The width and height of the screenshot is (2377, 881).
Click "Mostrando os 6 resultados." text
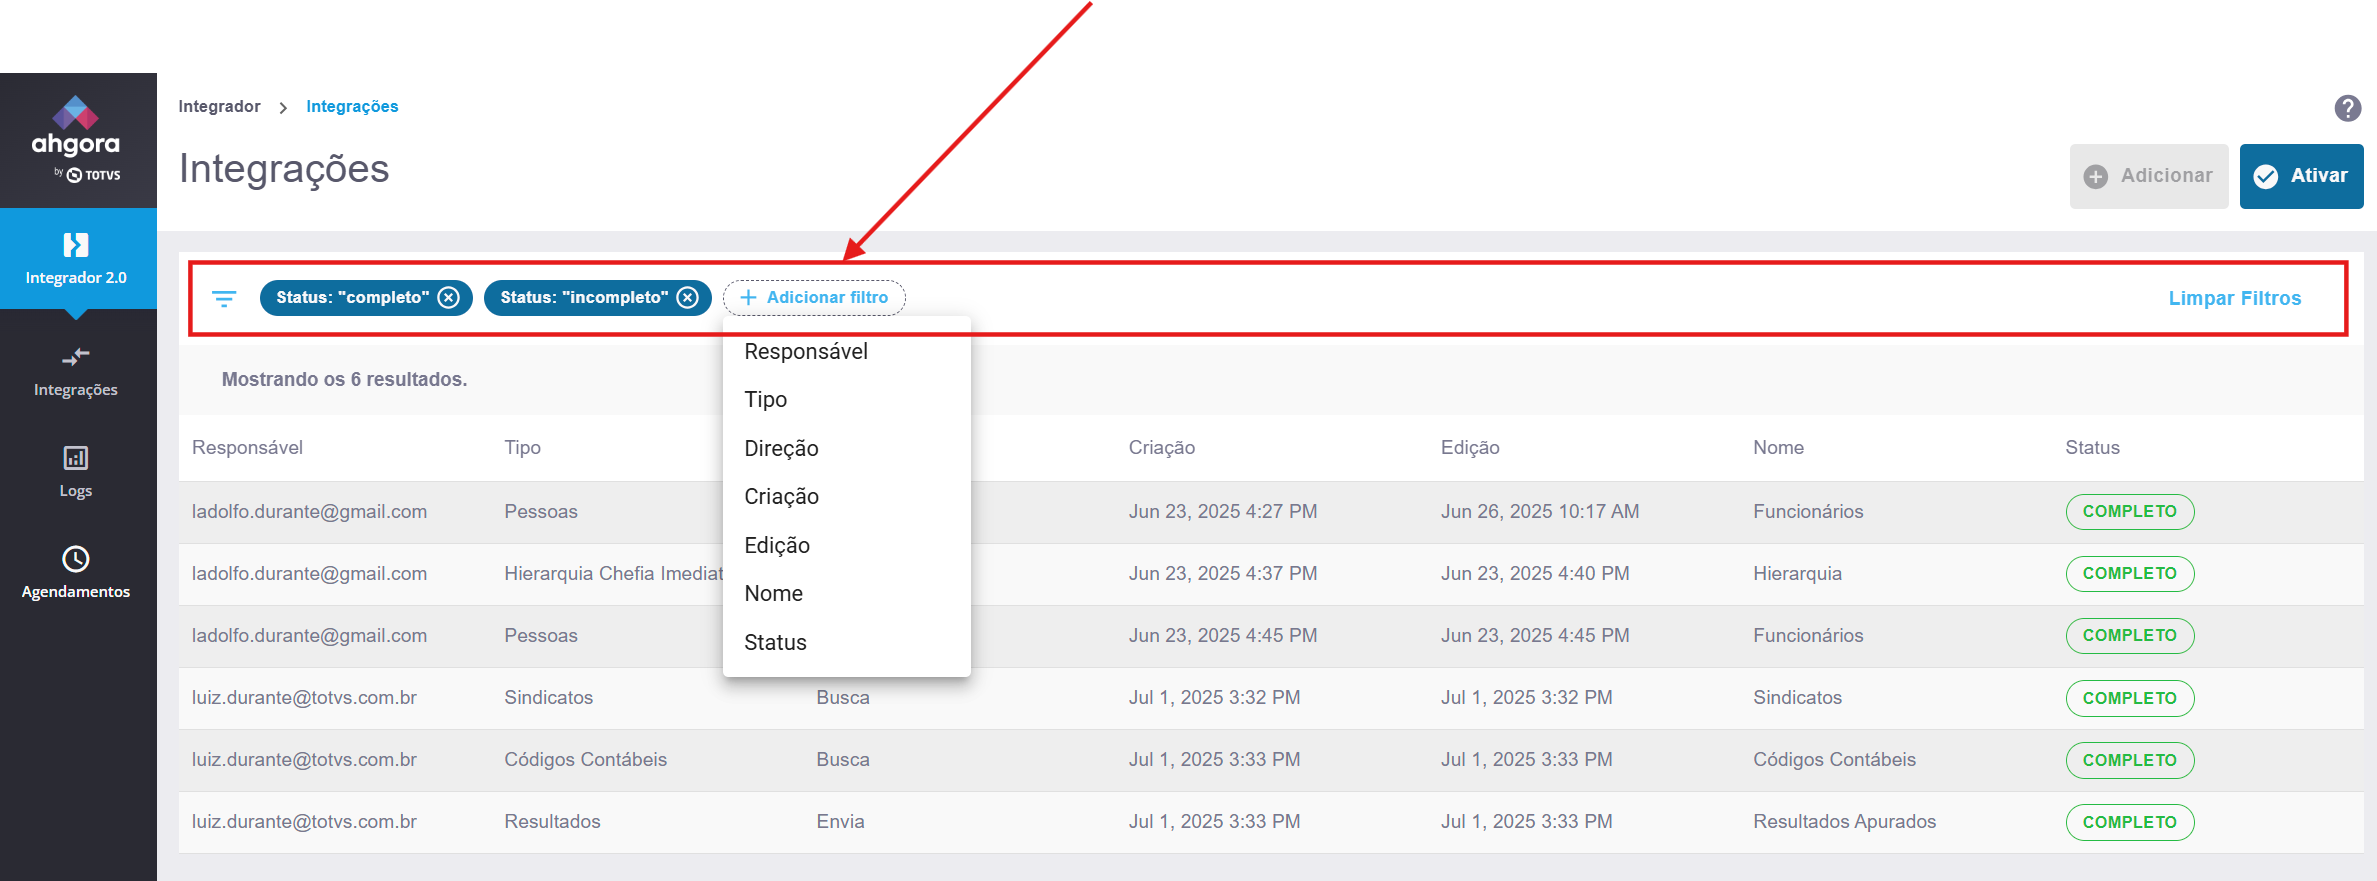(344, 380)
